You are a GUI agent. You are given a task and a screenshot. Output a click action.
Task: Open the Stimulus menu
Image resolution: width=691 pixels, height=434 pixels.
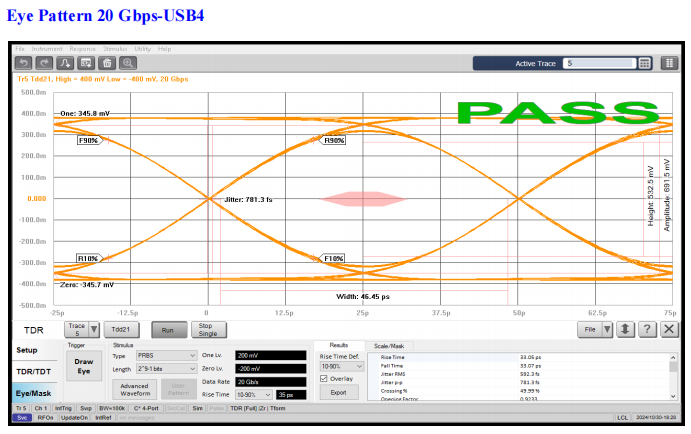[x=115, y=49]
